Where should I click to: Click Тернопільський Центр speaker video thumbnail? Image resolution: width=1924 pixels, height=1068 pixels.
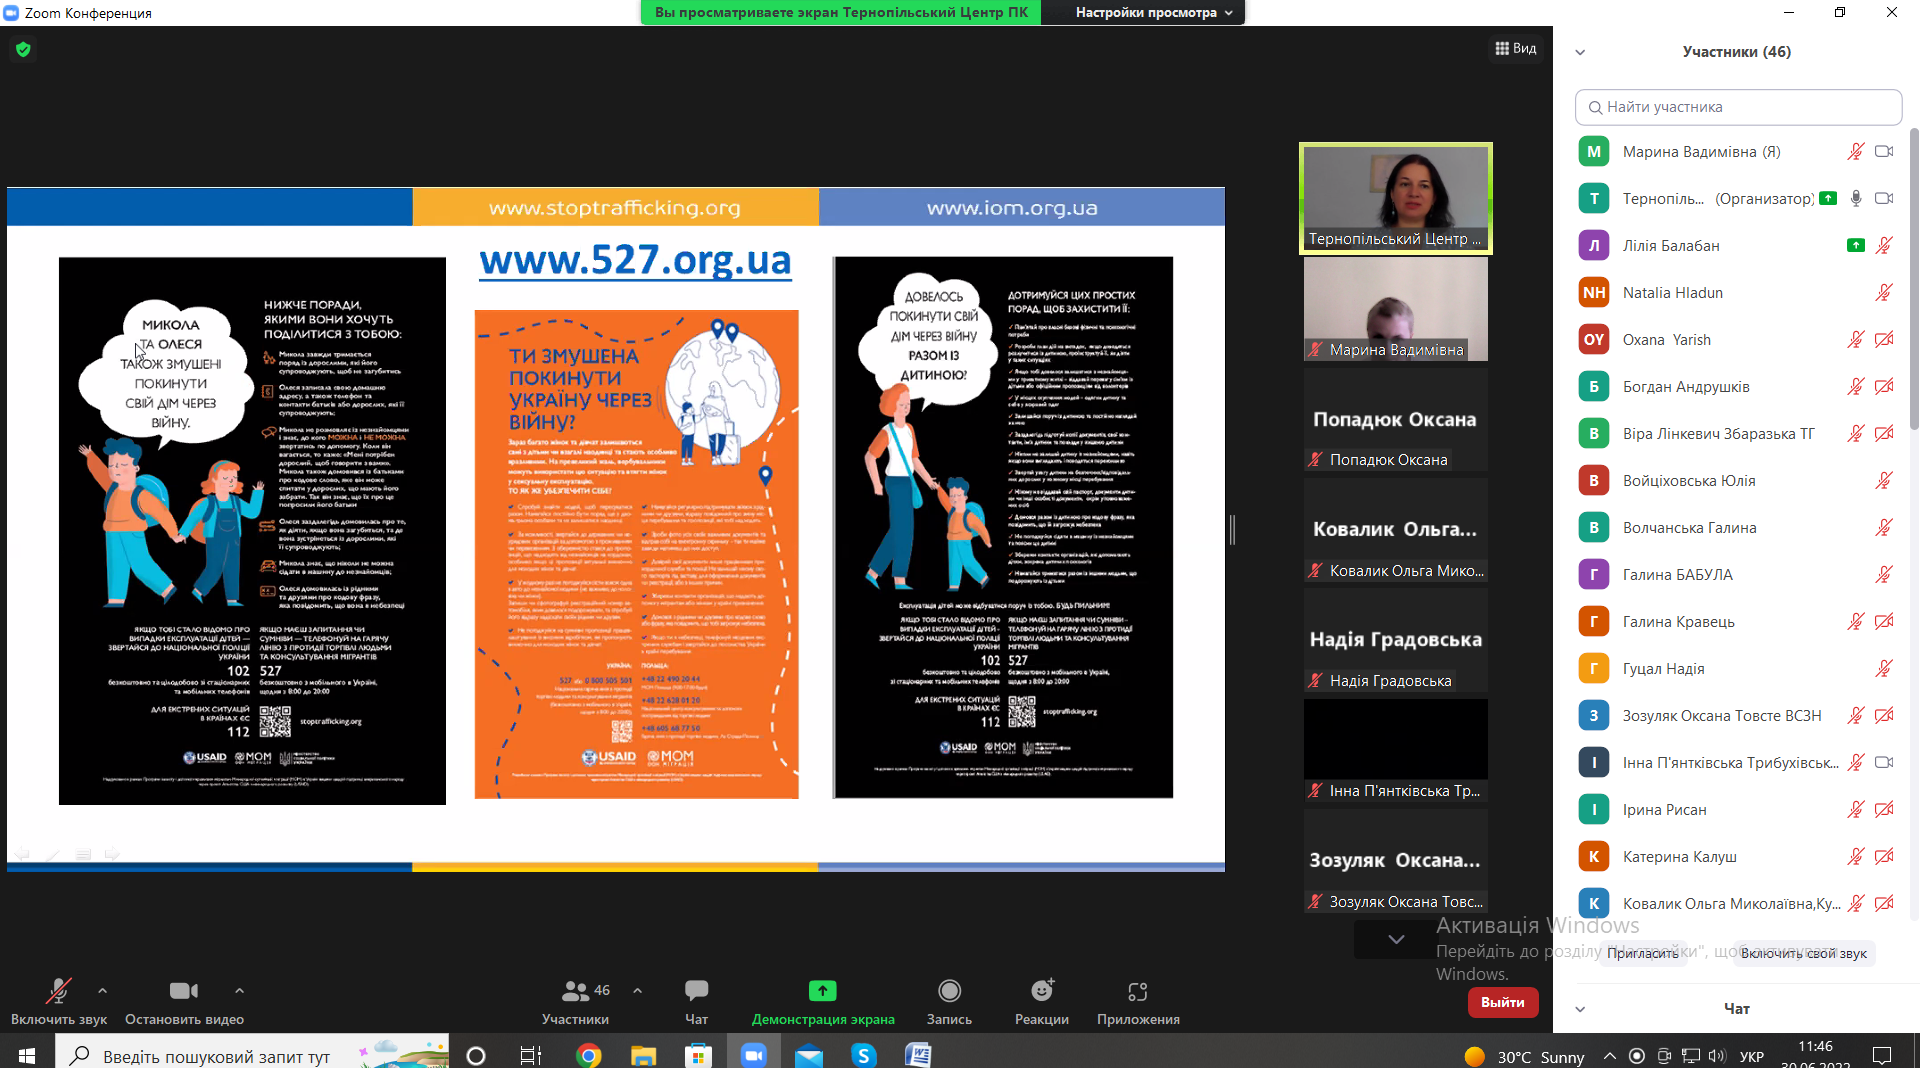(1396, 198)
